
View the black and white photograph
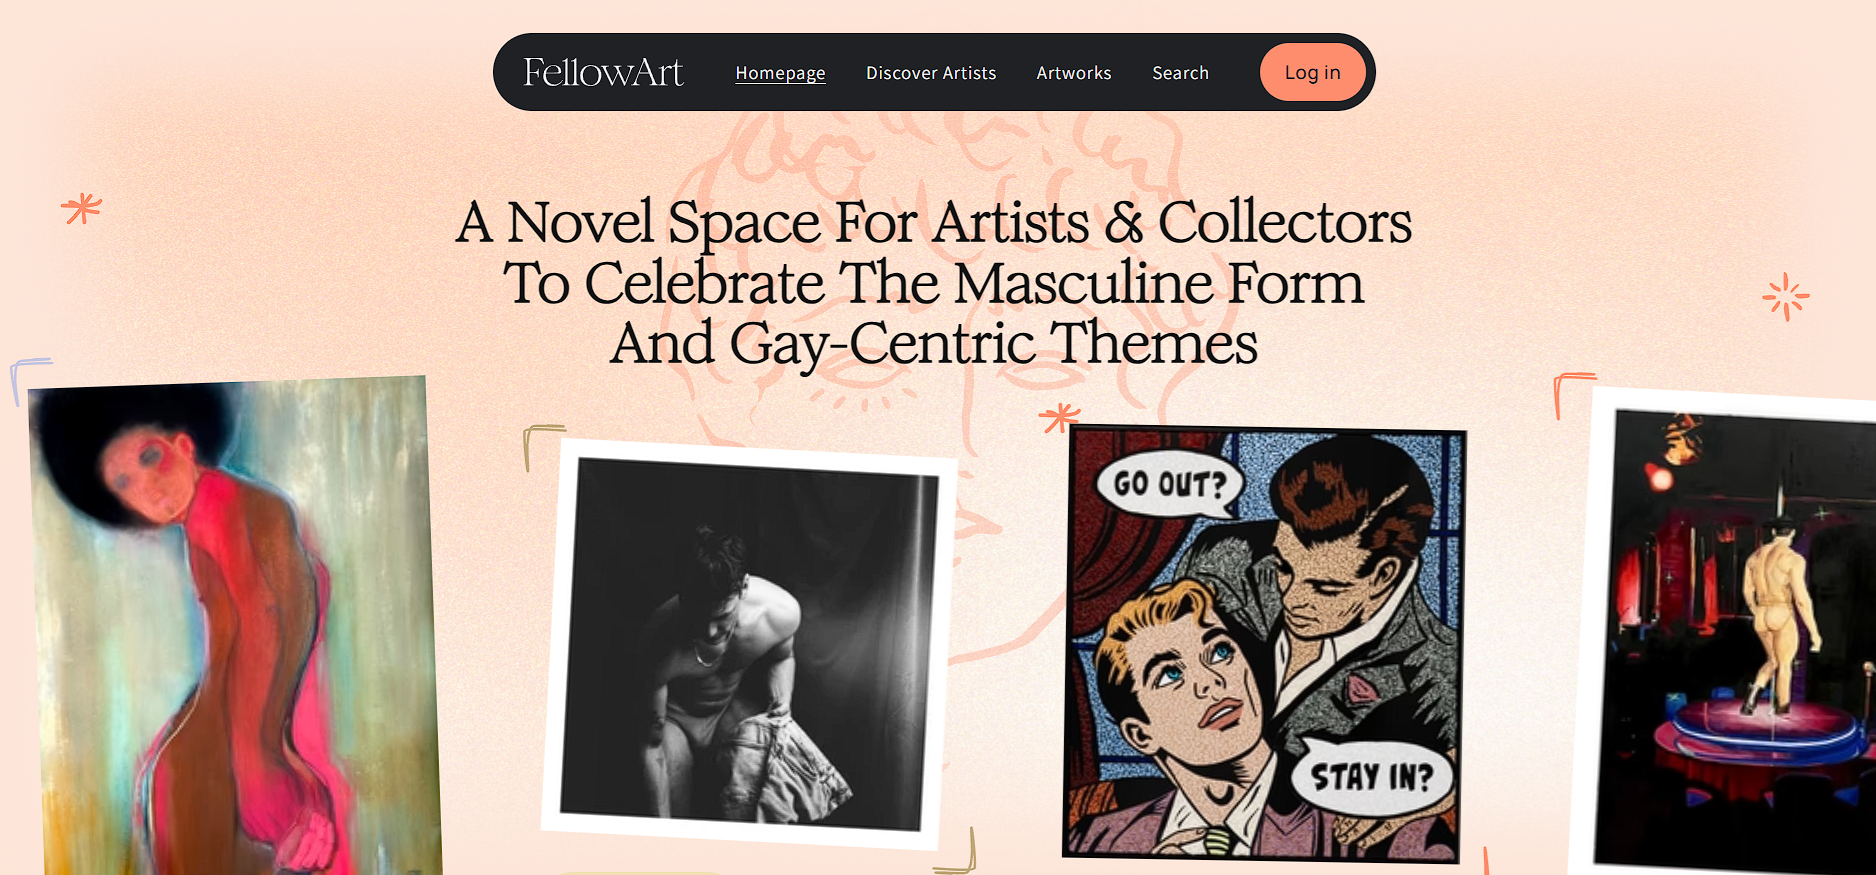pyautogui.click(x=748, y=643)
